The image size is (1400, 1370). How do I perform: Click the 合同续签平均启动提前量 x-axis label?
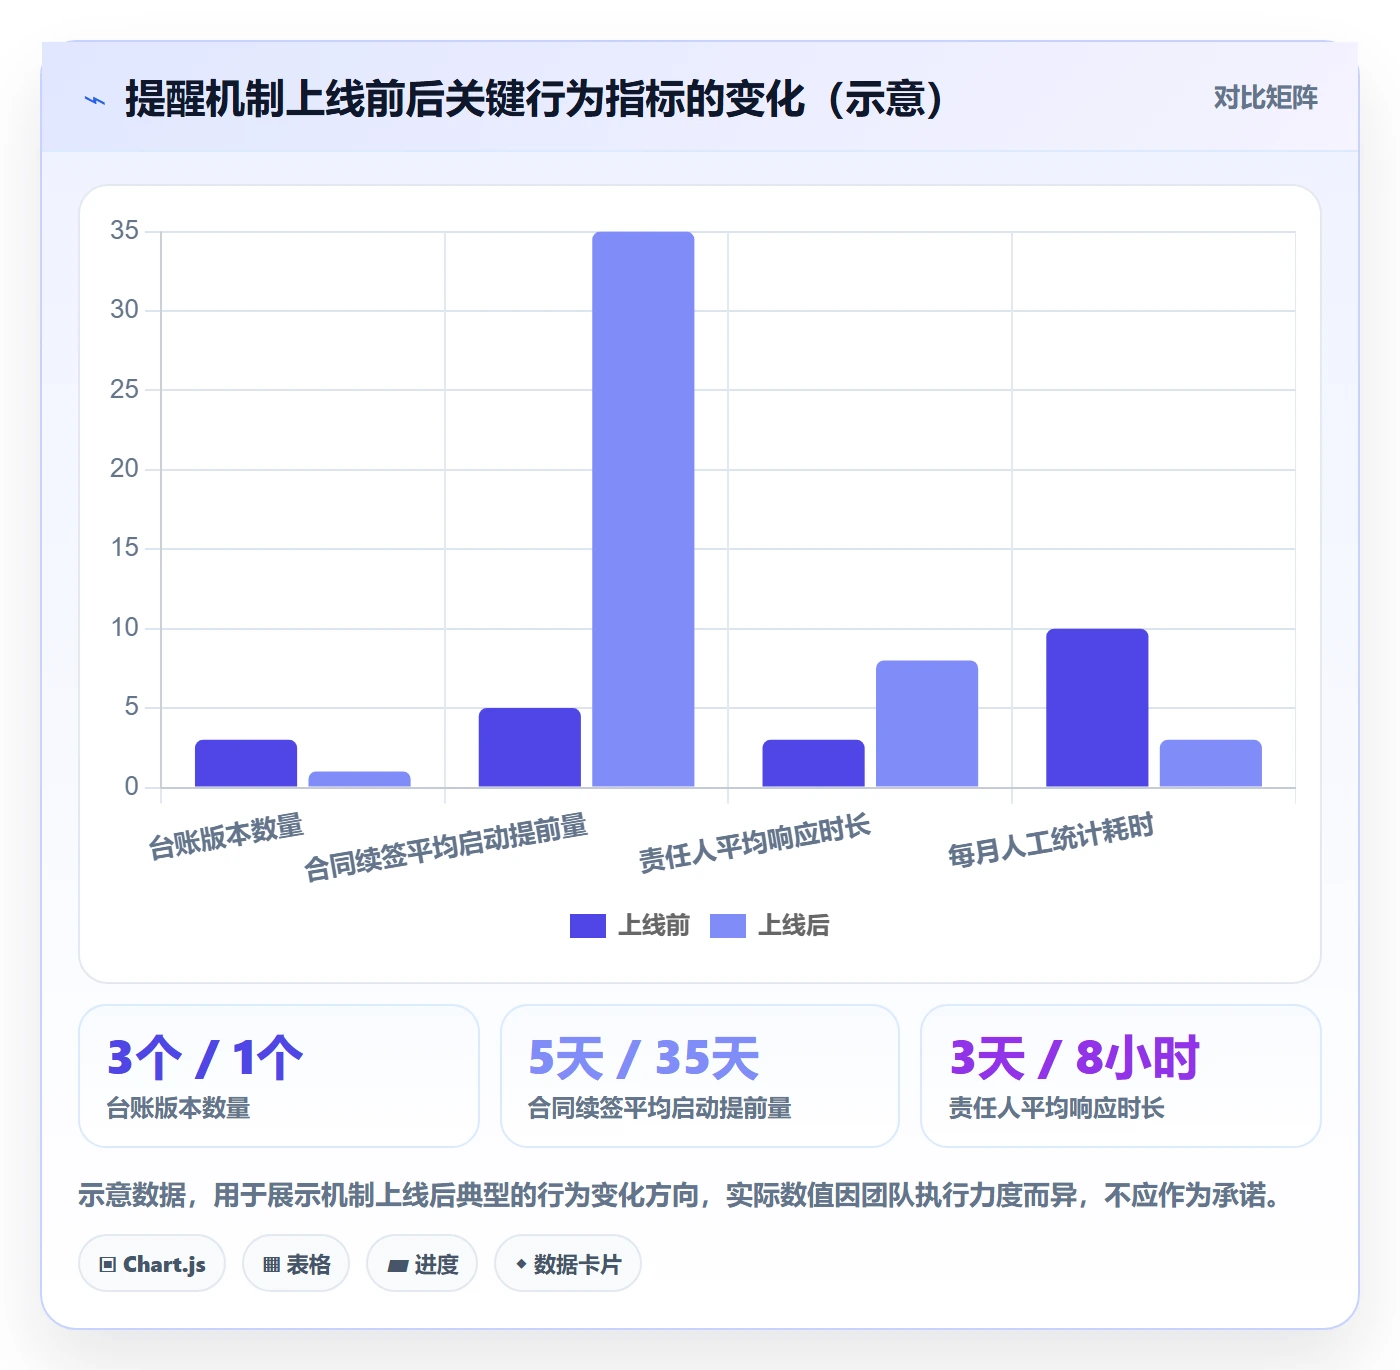pyautogui.click(x=446, y=848)
